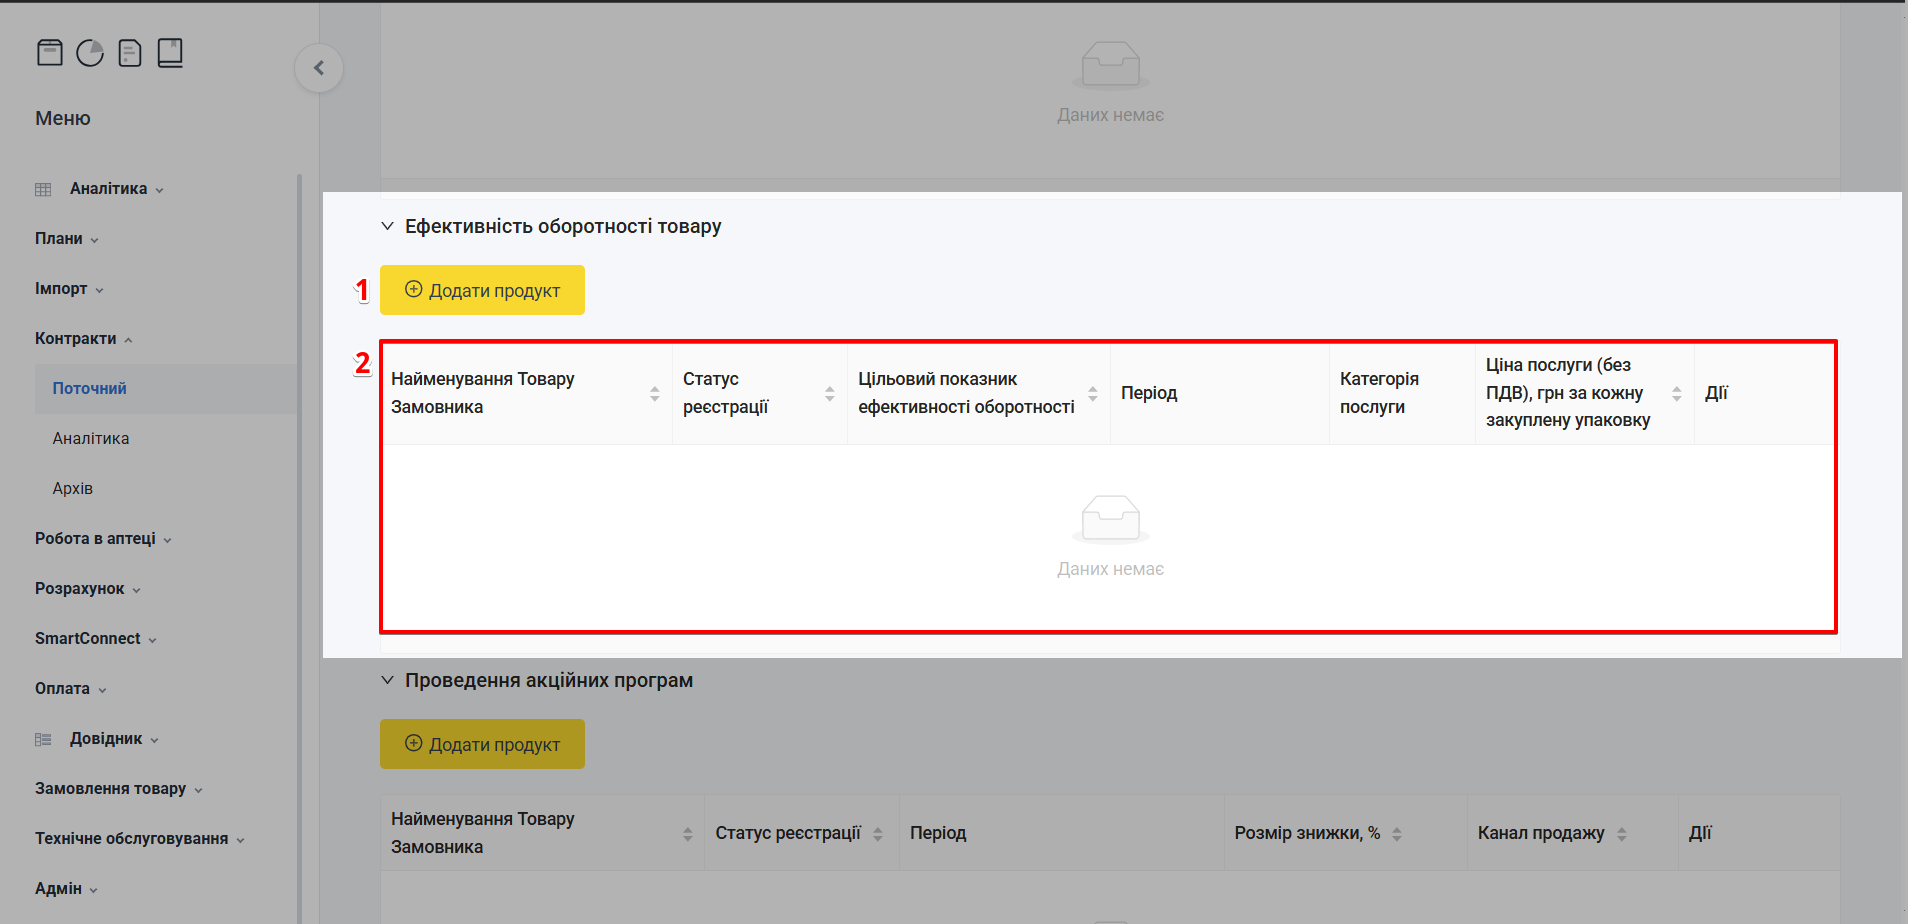
Task: Click Додати продукт under Проведення акційних програм
Action: click(x=482, y=745)
